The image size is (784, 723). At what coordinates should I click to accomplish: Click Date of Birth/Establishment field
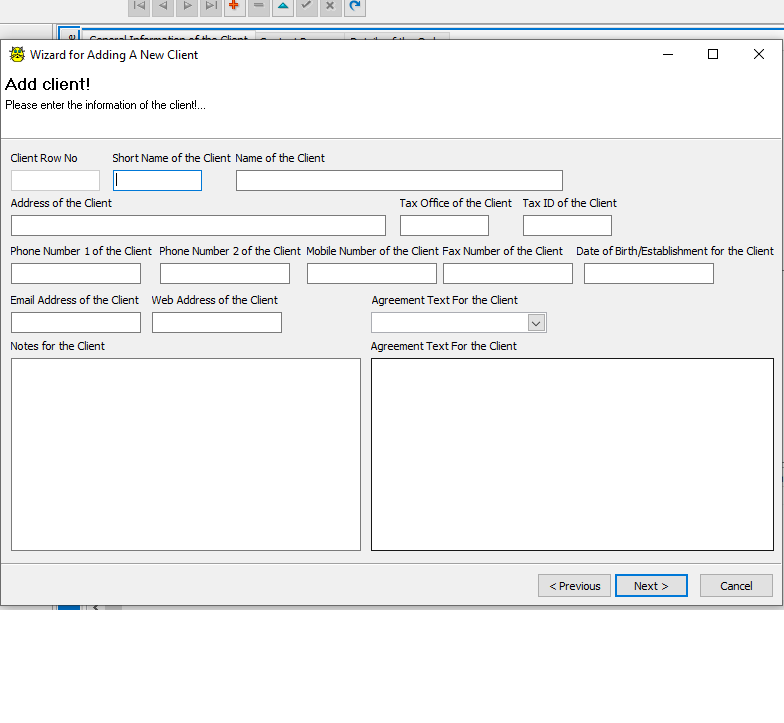coord(649,274)
